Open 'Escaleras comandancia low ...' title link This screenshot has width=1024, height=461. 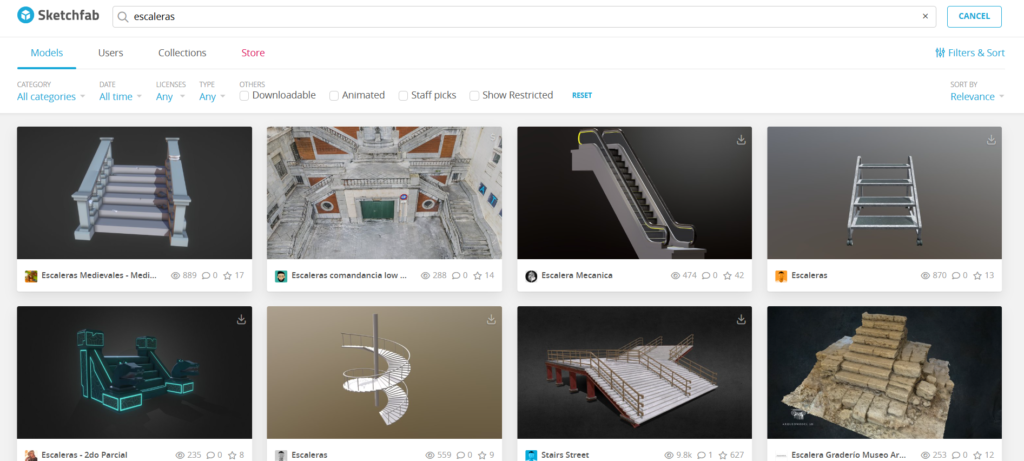click(x=349, y=276)
